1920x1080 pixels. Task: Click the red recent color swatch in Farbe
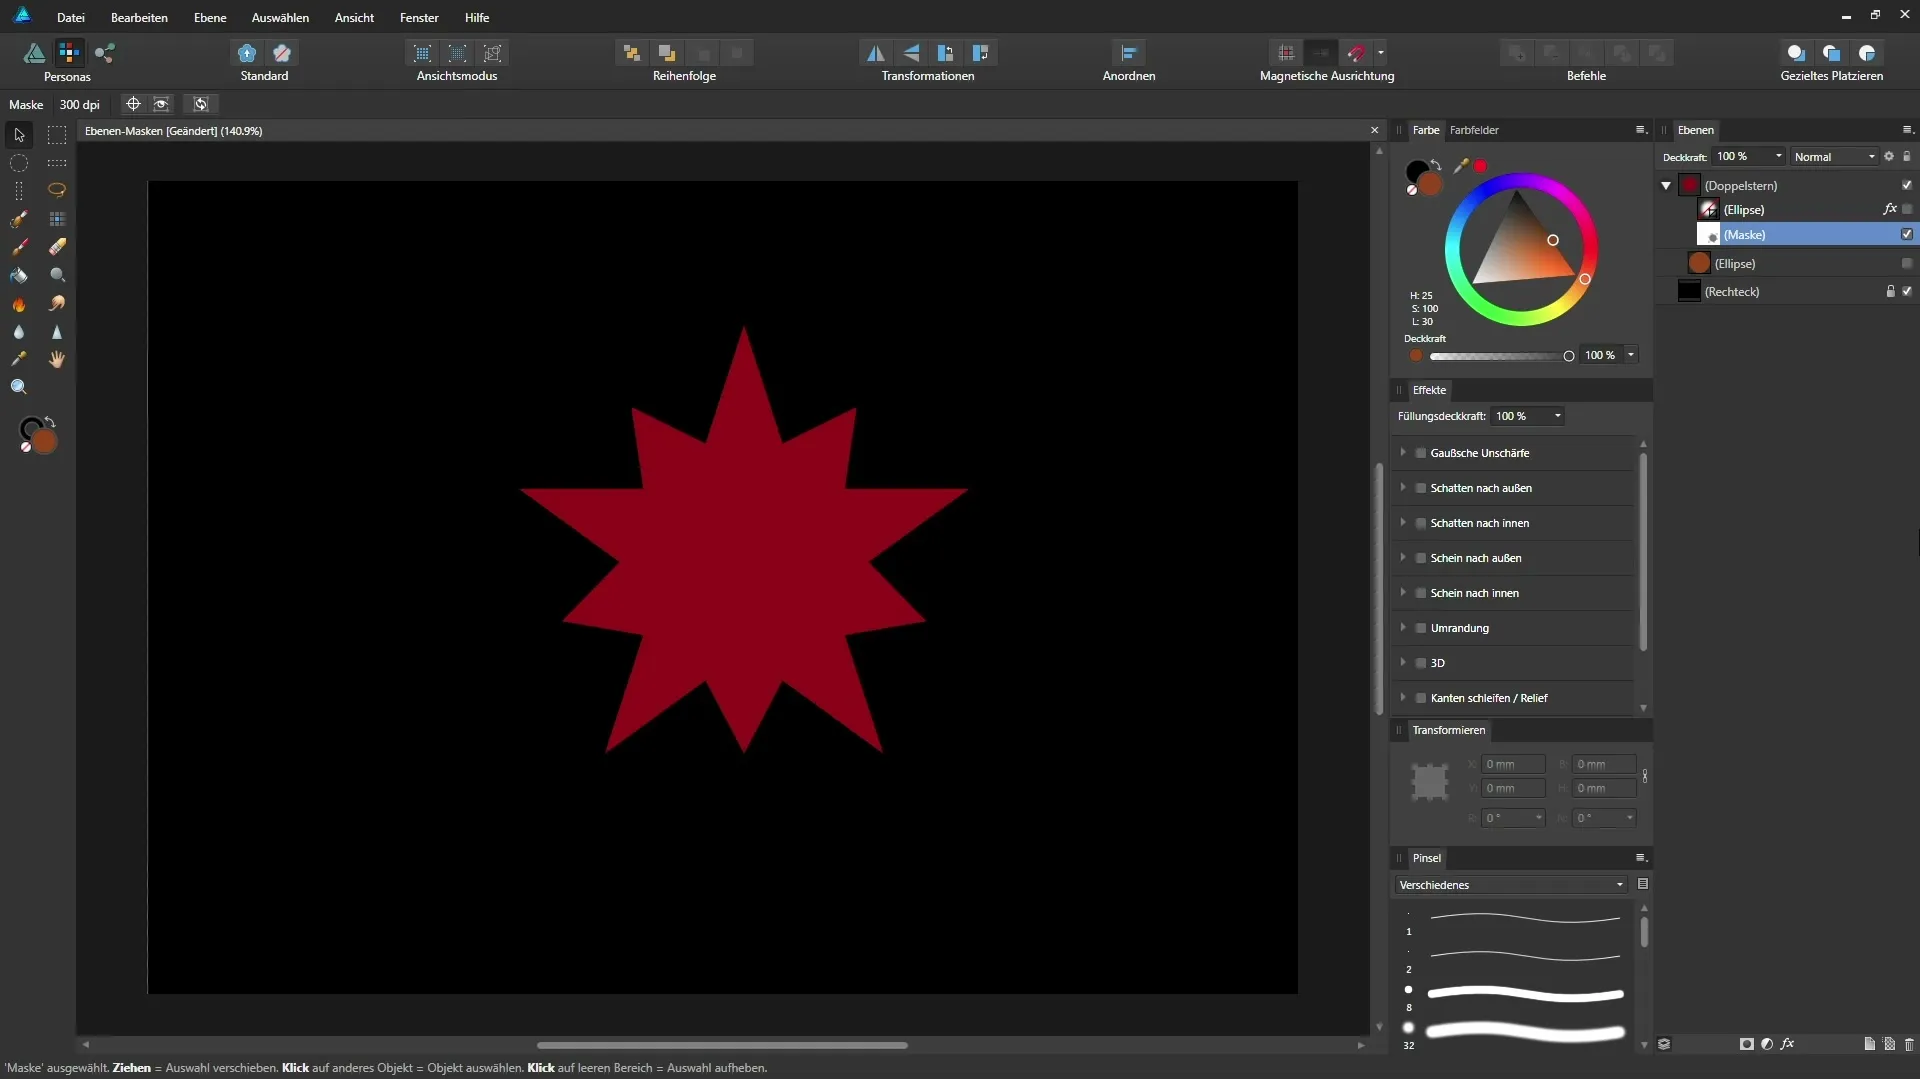(x=1480, y=165)
